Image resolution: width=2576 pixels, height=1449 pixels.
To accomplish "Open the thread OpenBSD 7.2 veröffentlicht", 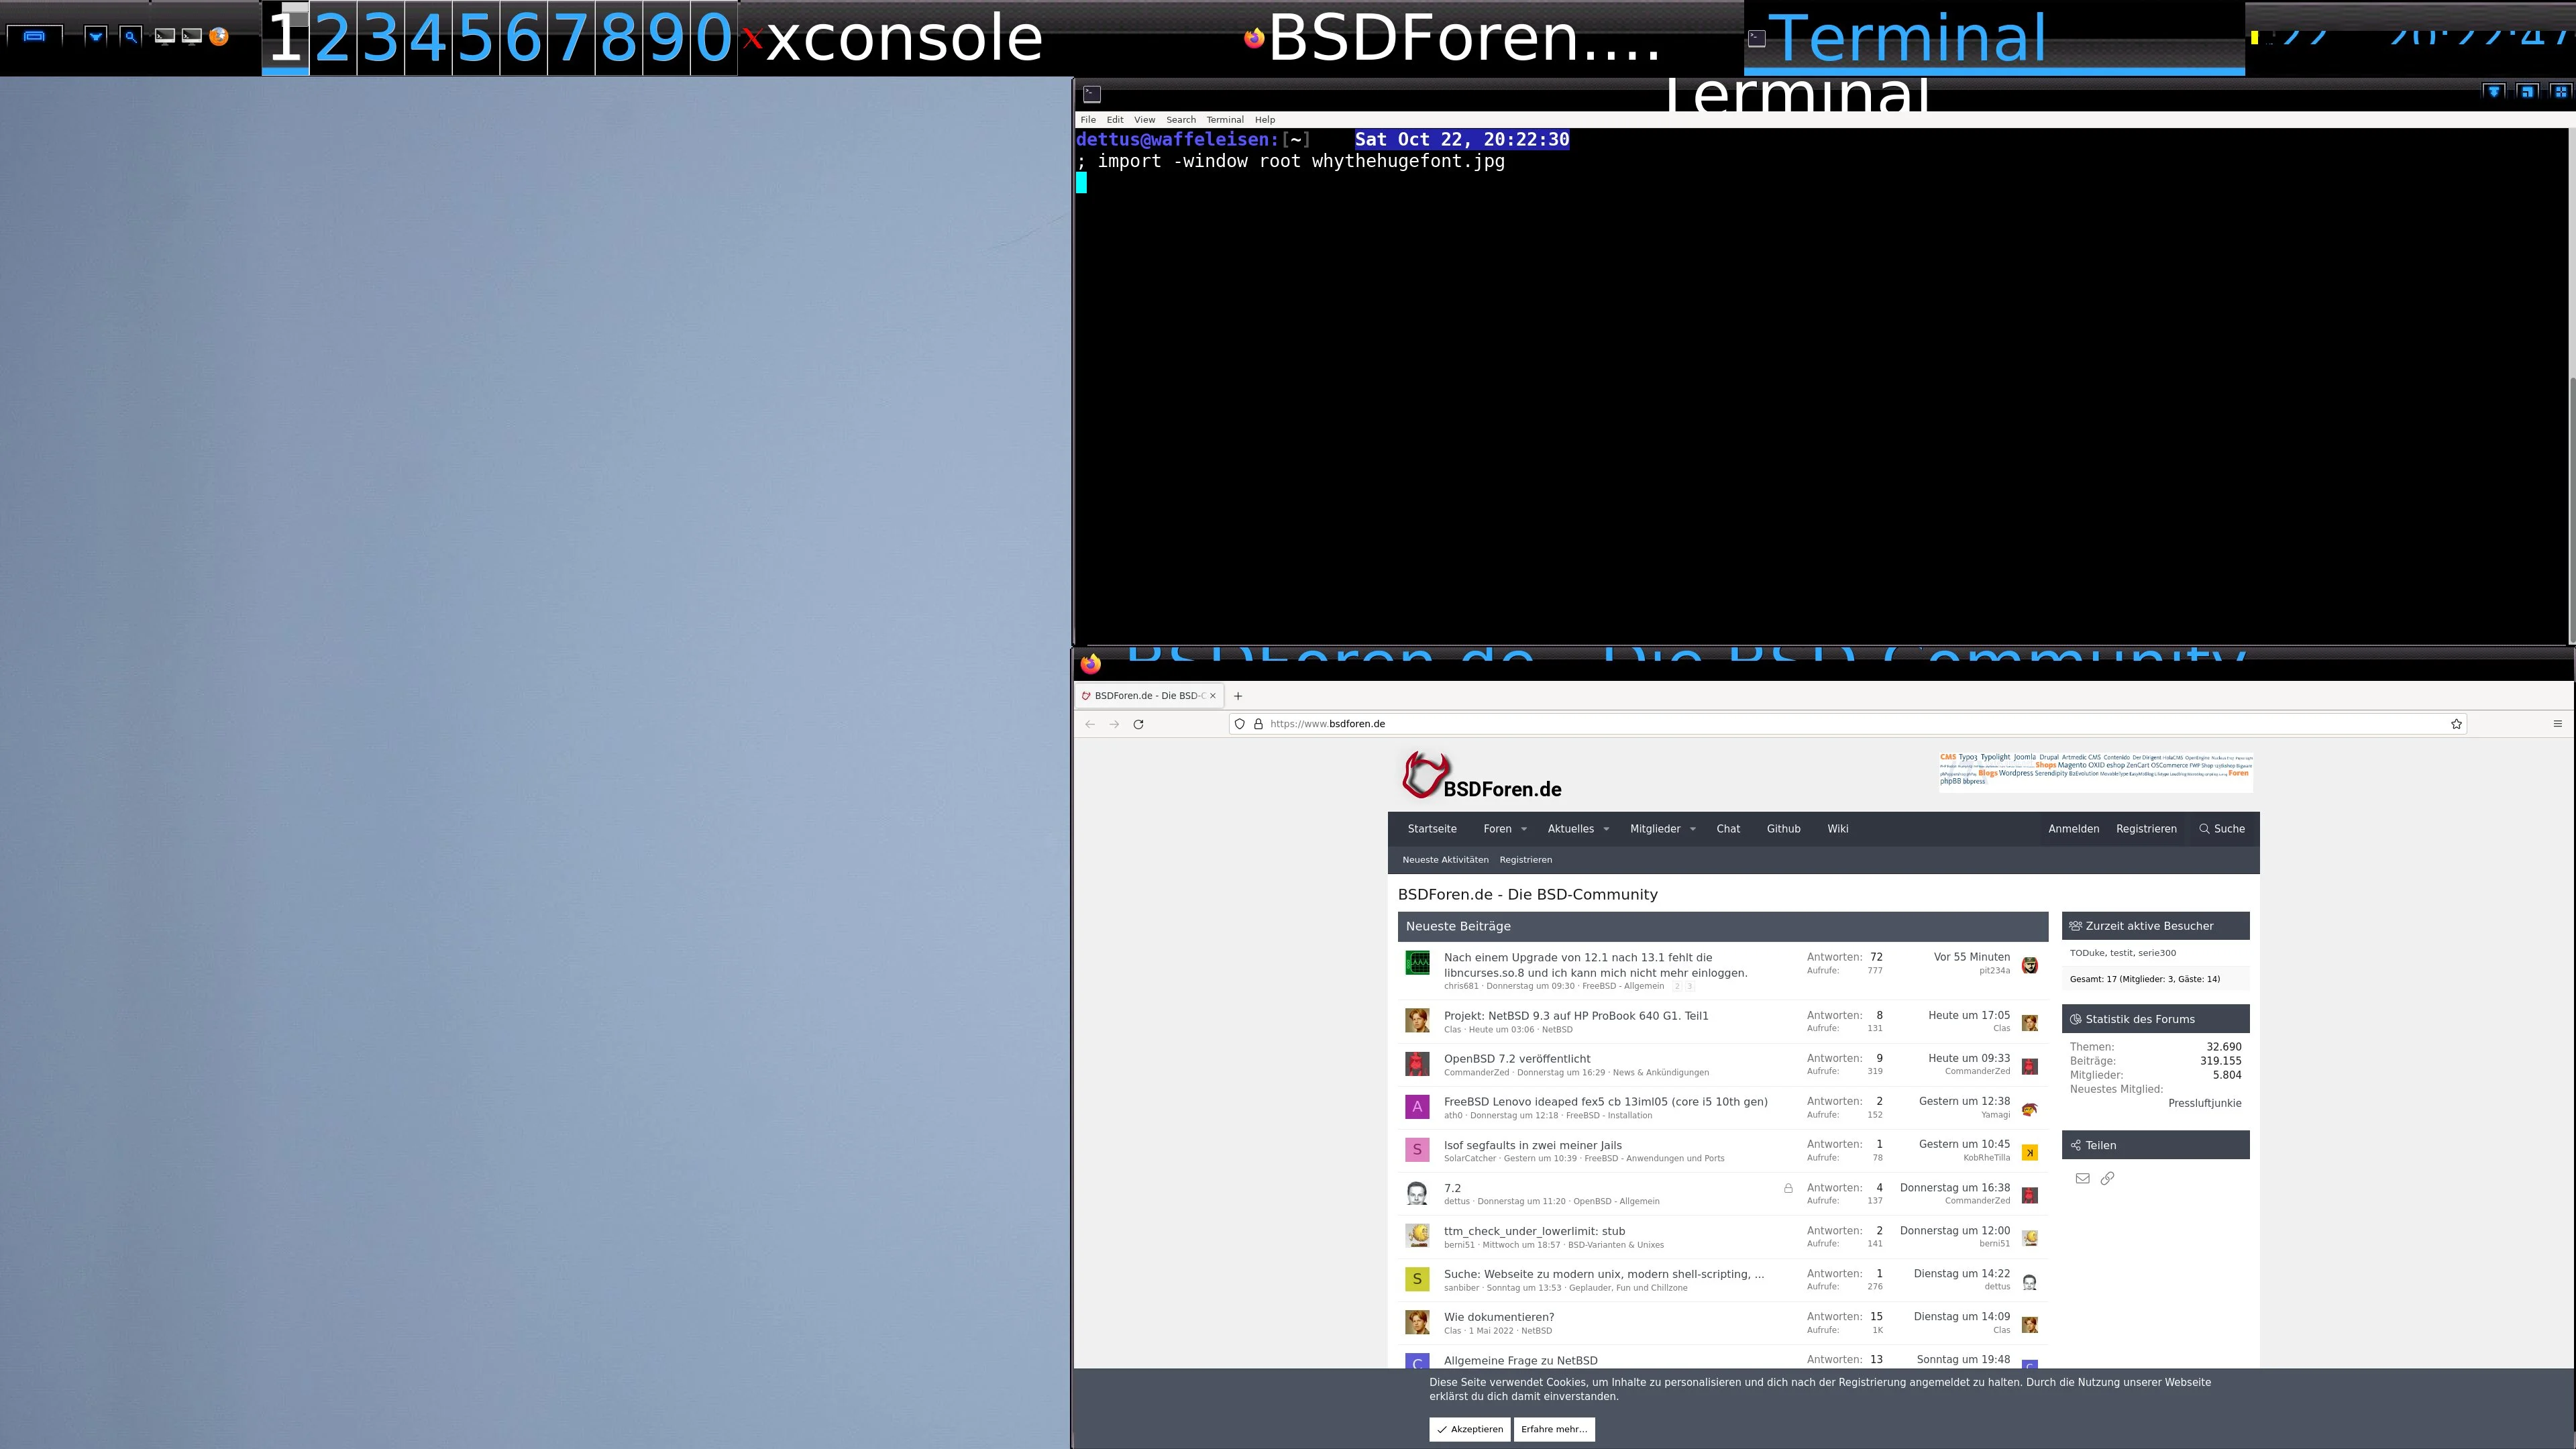I will [x=1516, y=1058].
